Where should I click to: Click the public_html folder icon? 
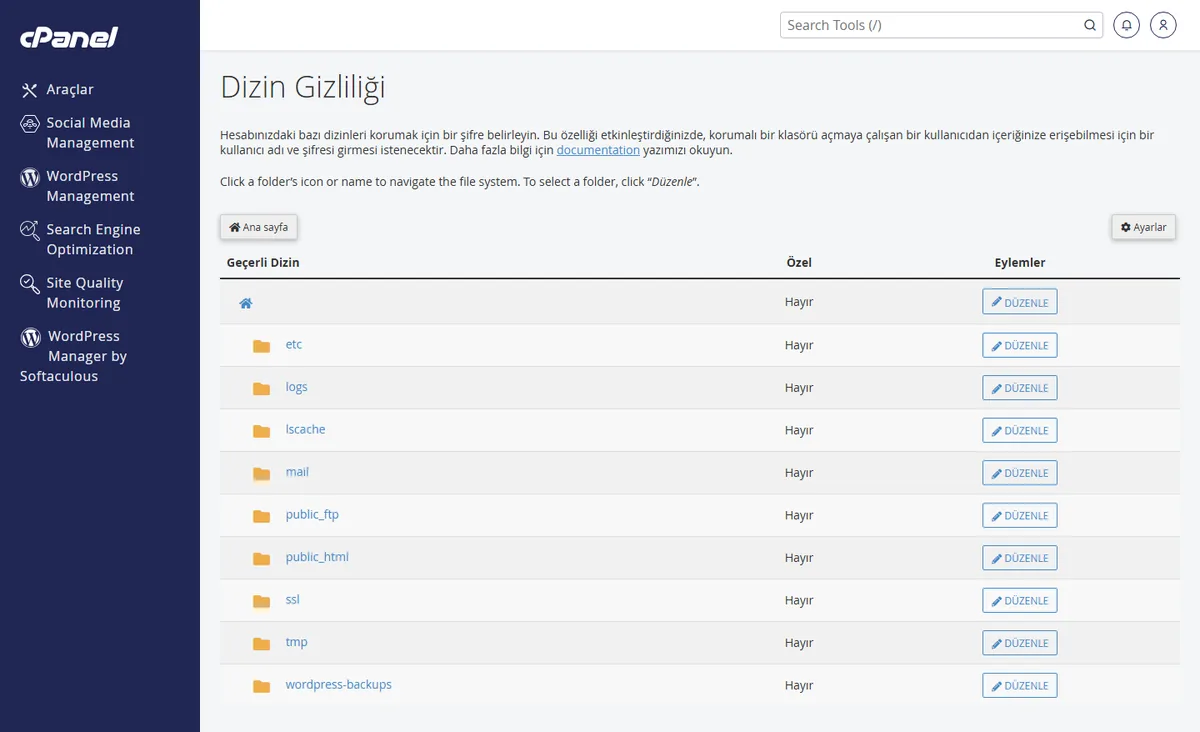coord(262,558)
